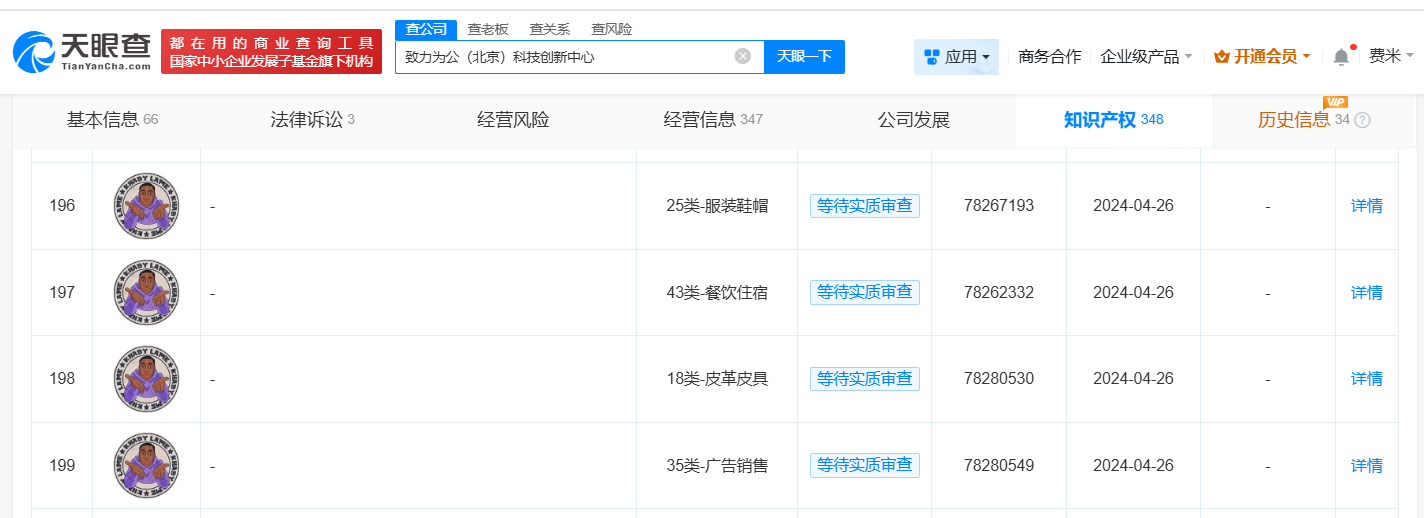This screenshot has height=518, width=1424.
Task: Expand the 企业级产品 dropdown
Action: click(1146, 57)
